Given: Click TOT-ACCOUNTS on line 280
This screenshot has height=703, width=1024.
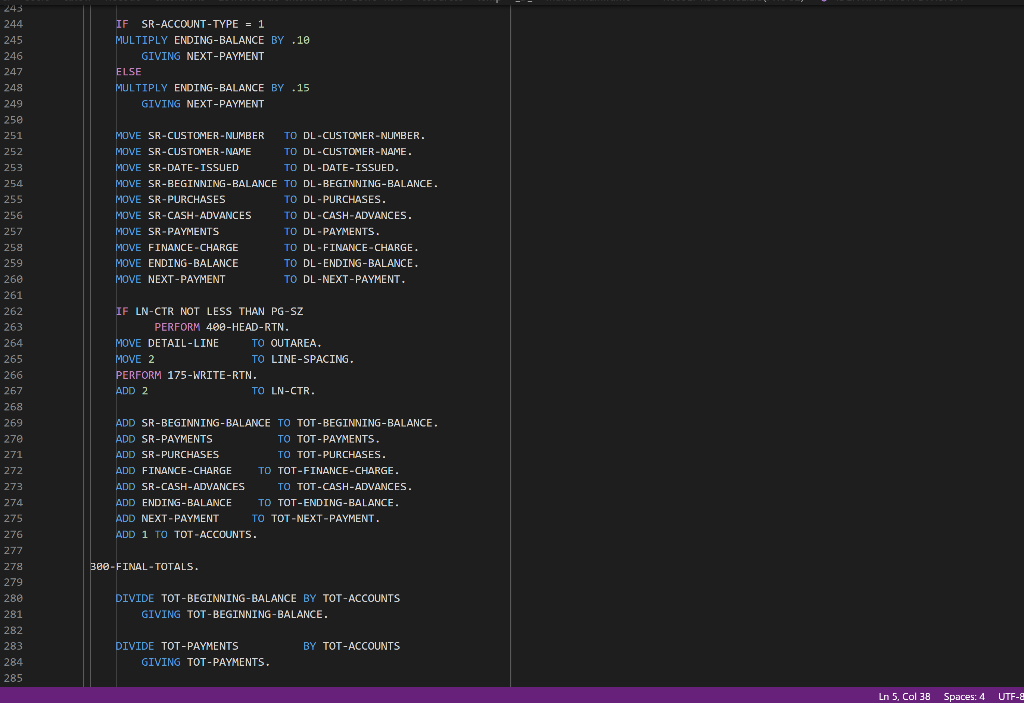Looking at the screenshot, I should tap(360, 598).
